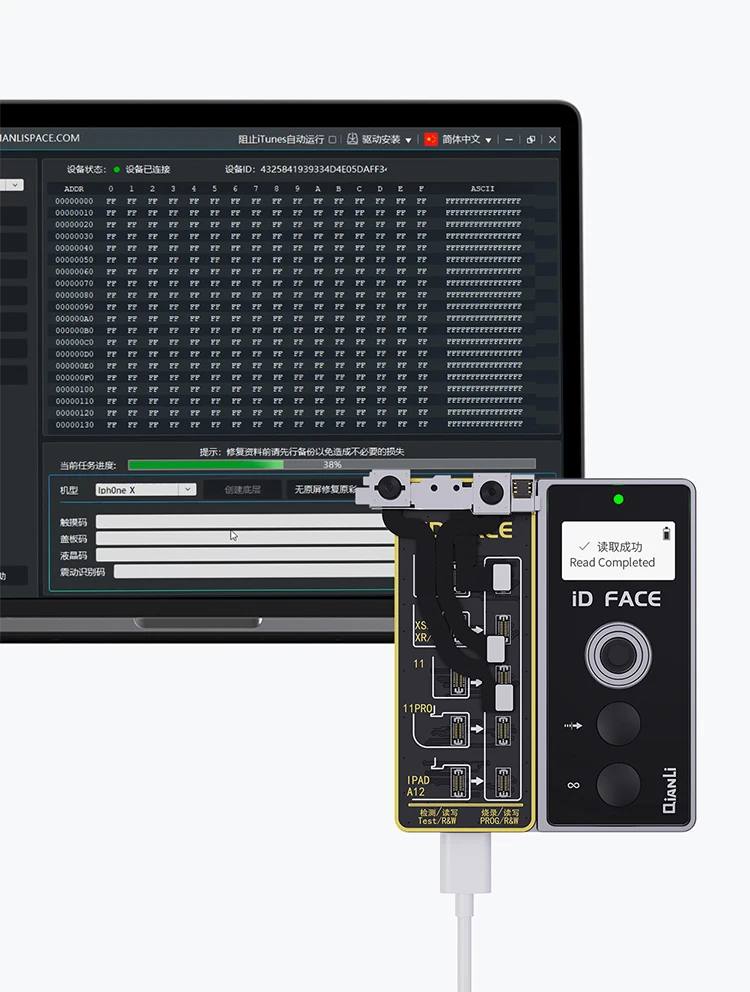Click the 驱动安装 driver install icon

353,139
